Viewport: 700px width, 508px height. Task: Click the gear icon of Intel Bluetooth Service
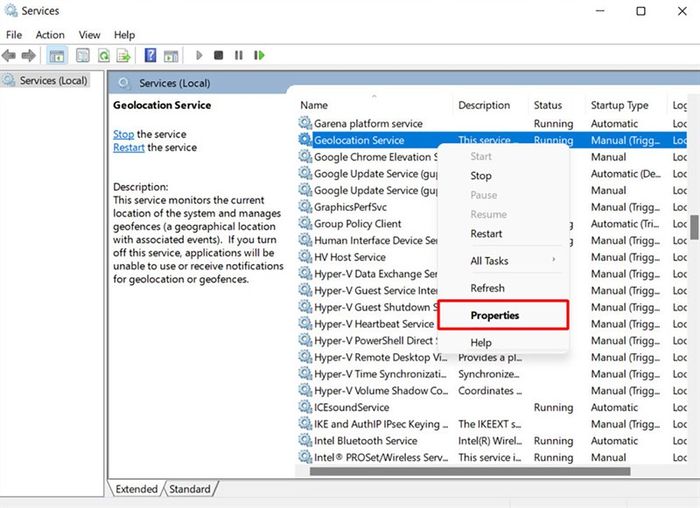coord(305,440)
